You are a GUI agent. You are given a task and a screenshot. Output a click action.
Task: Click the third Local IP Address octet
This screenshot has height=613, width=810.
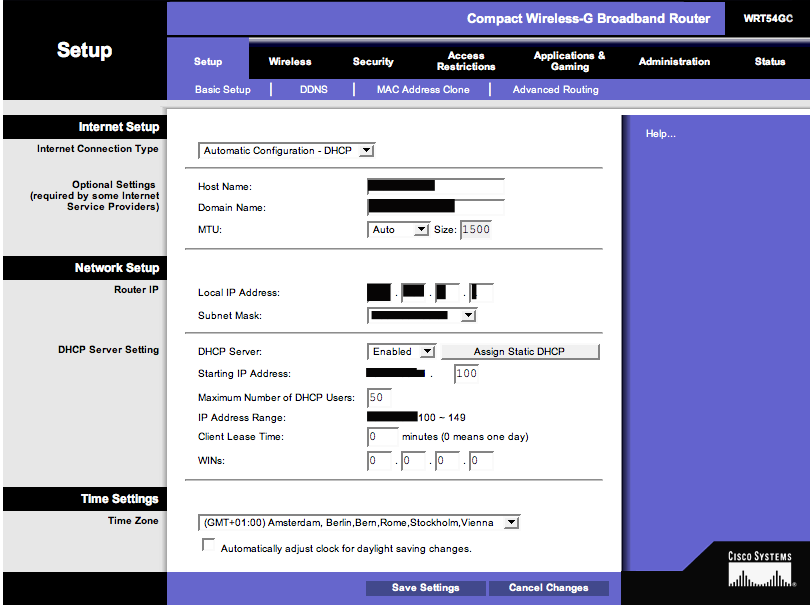[447, 292]
